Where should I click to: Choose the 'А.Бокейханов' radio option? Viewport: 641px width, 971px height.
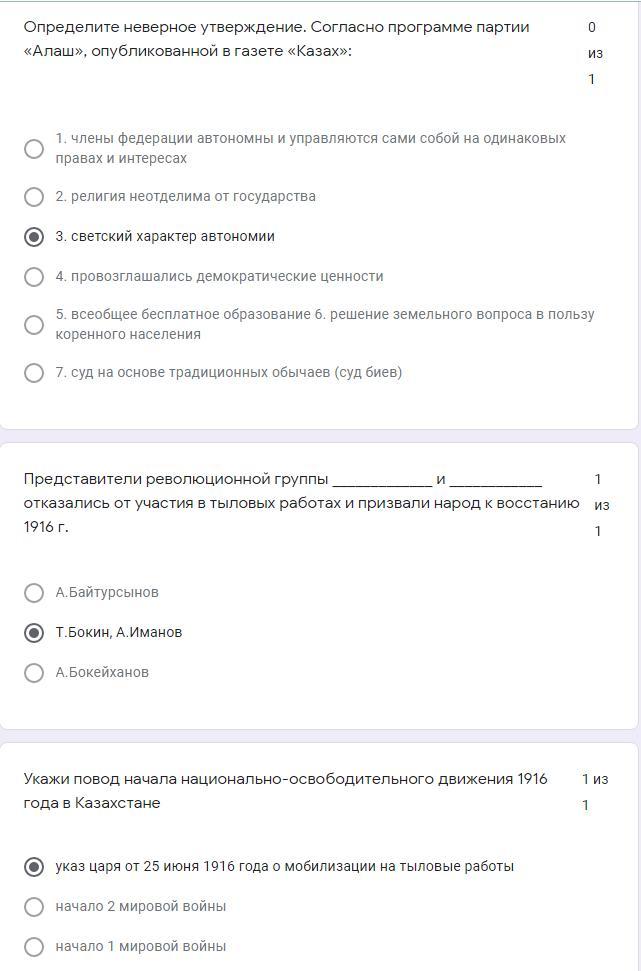click(34, 673)
